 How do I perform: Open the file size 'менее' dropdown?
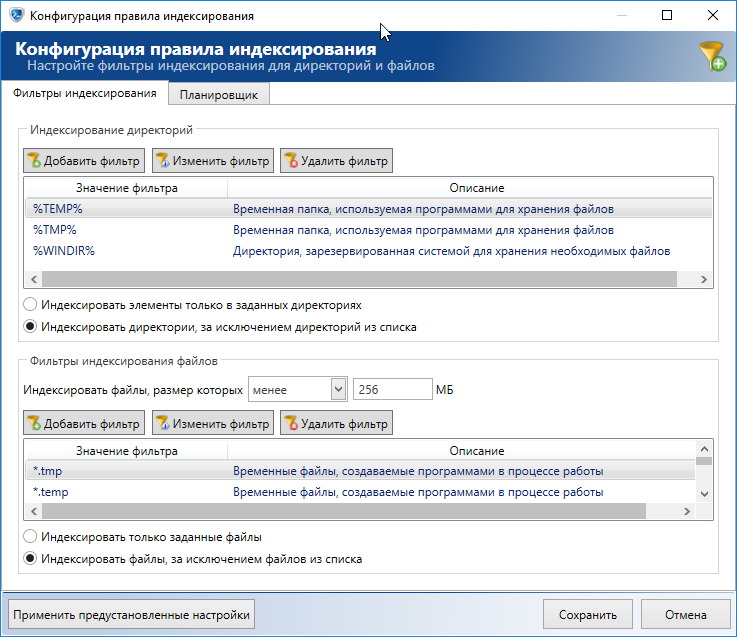click(337, 388)
